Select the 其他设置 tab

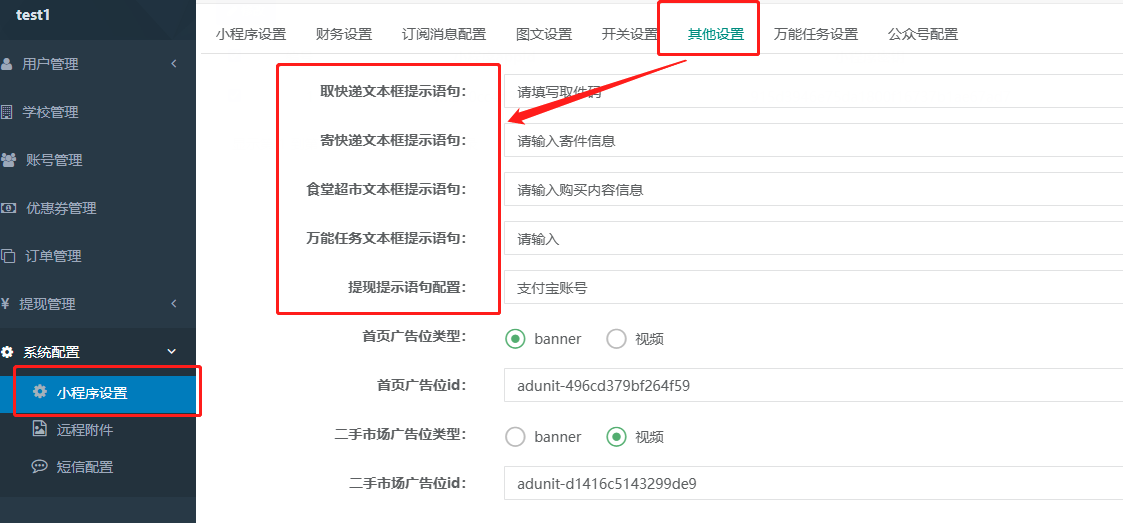715,34
